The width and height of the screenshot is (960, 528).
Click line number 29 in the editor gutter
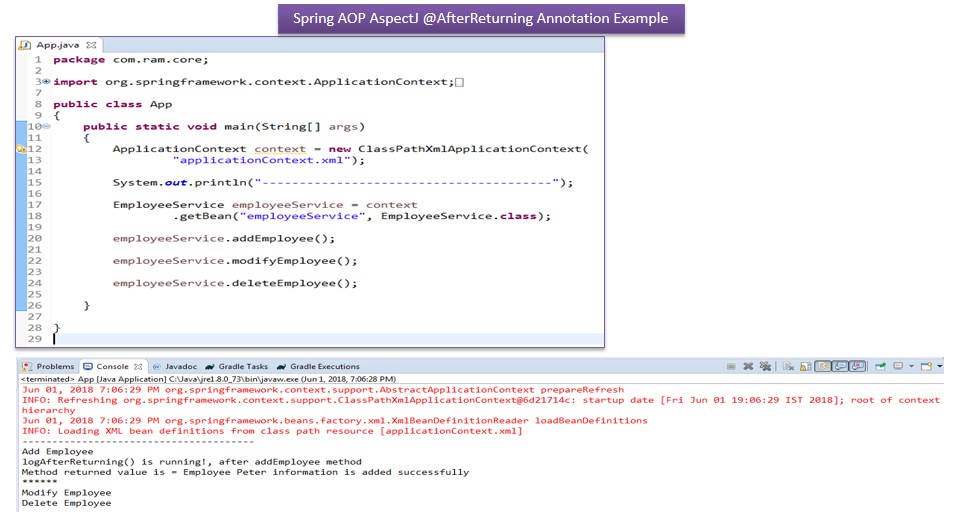[35, 339]
